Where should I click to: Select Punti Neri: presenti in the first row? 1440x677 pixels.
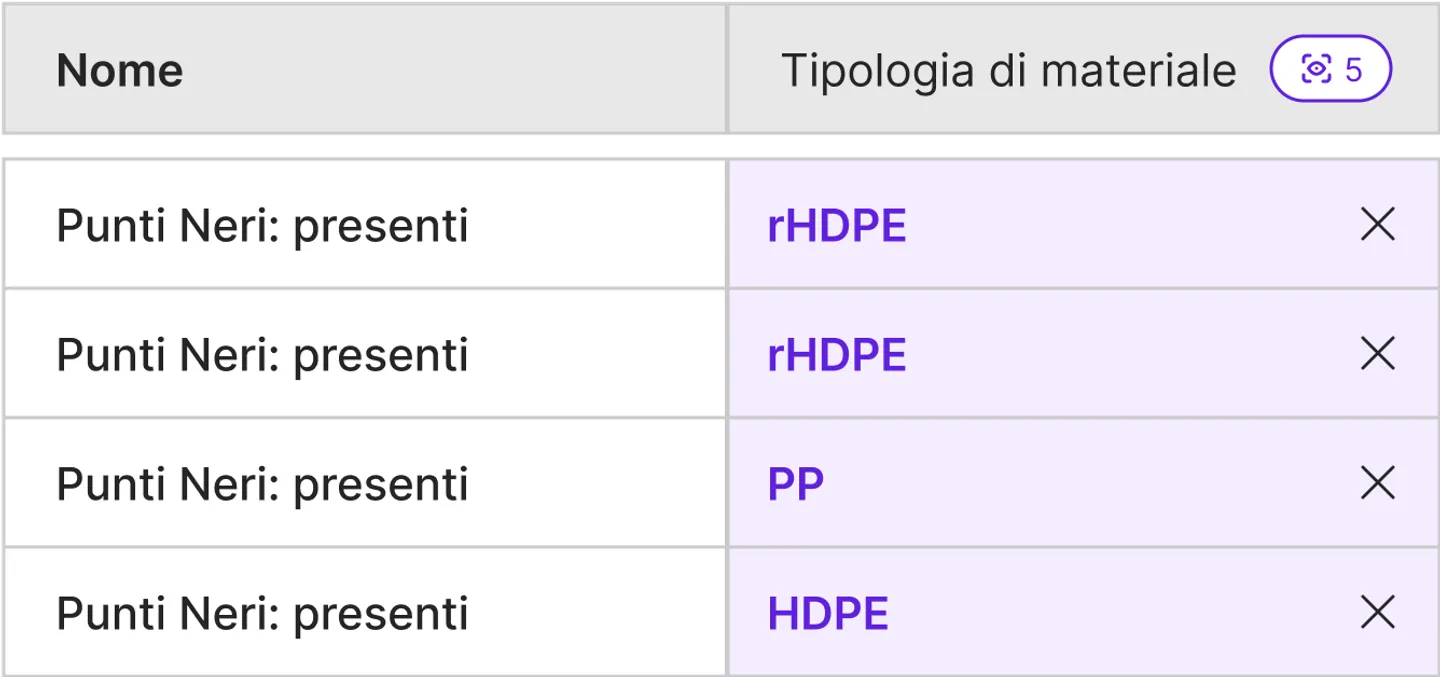(x=262, y=227)
